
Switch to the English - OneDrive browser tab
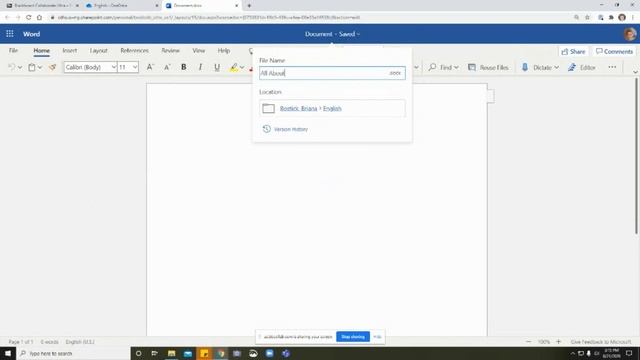pyautogui.click(x=122, y=6)
